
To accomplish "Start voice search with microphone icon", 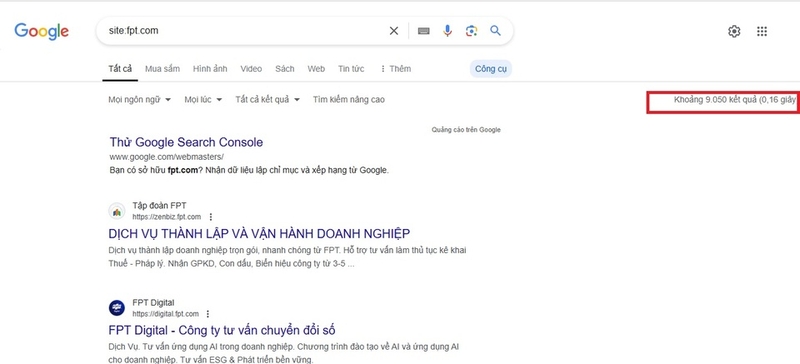I will (x=447, y=31).
